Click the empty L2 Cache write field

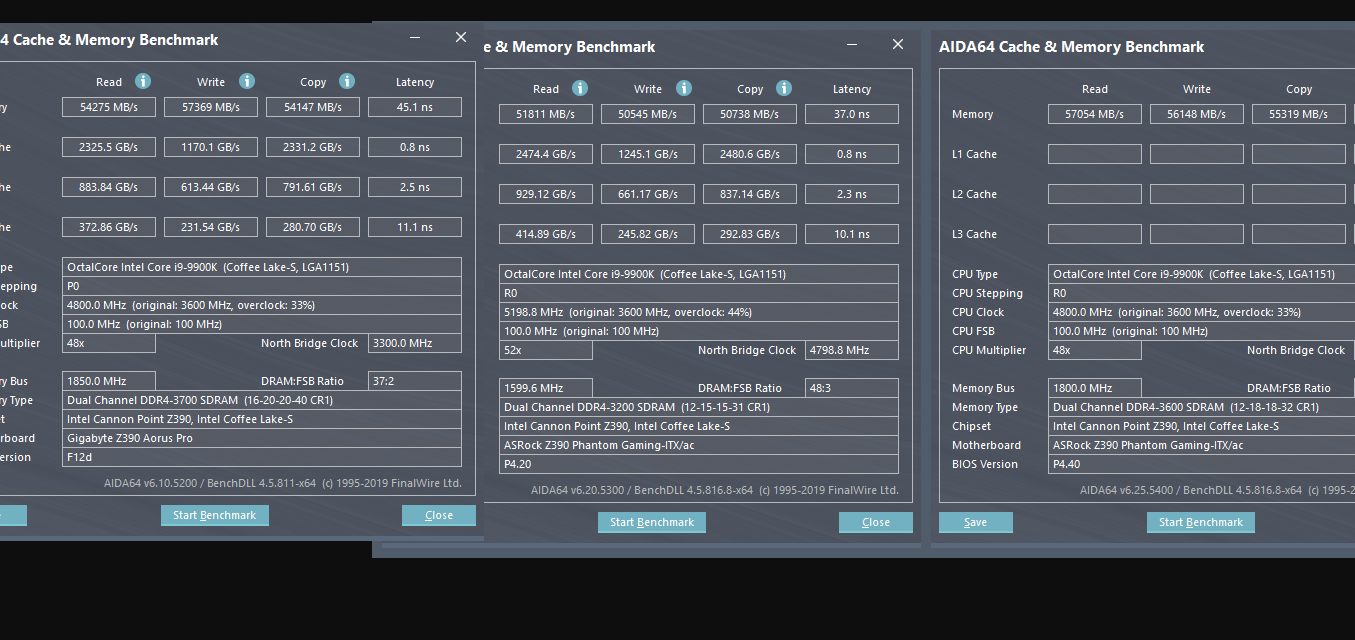tap(1197, 194)
